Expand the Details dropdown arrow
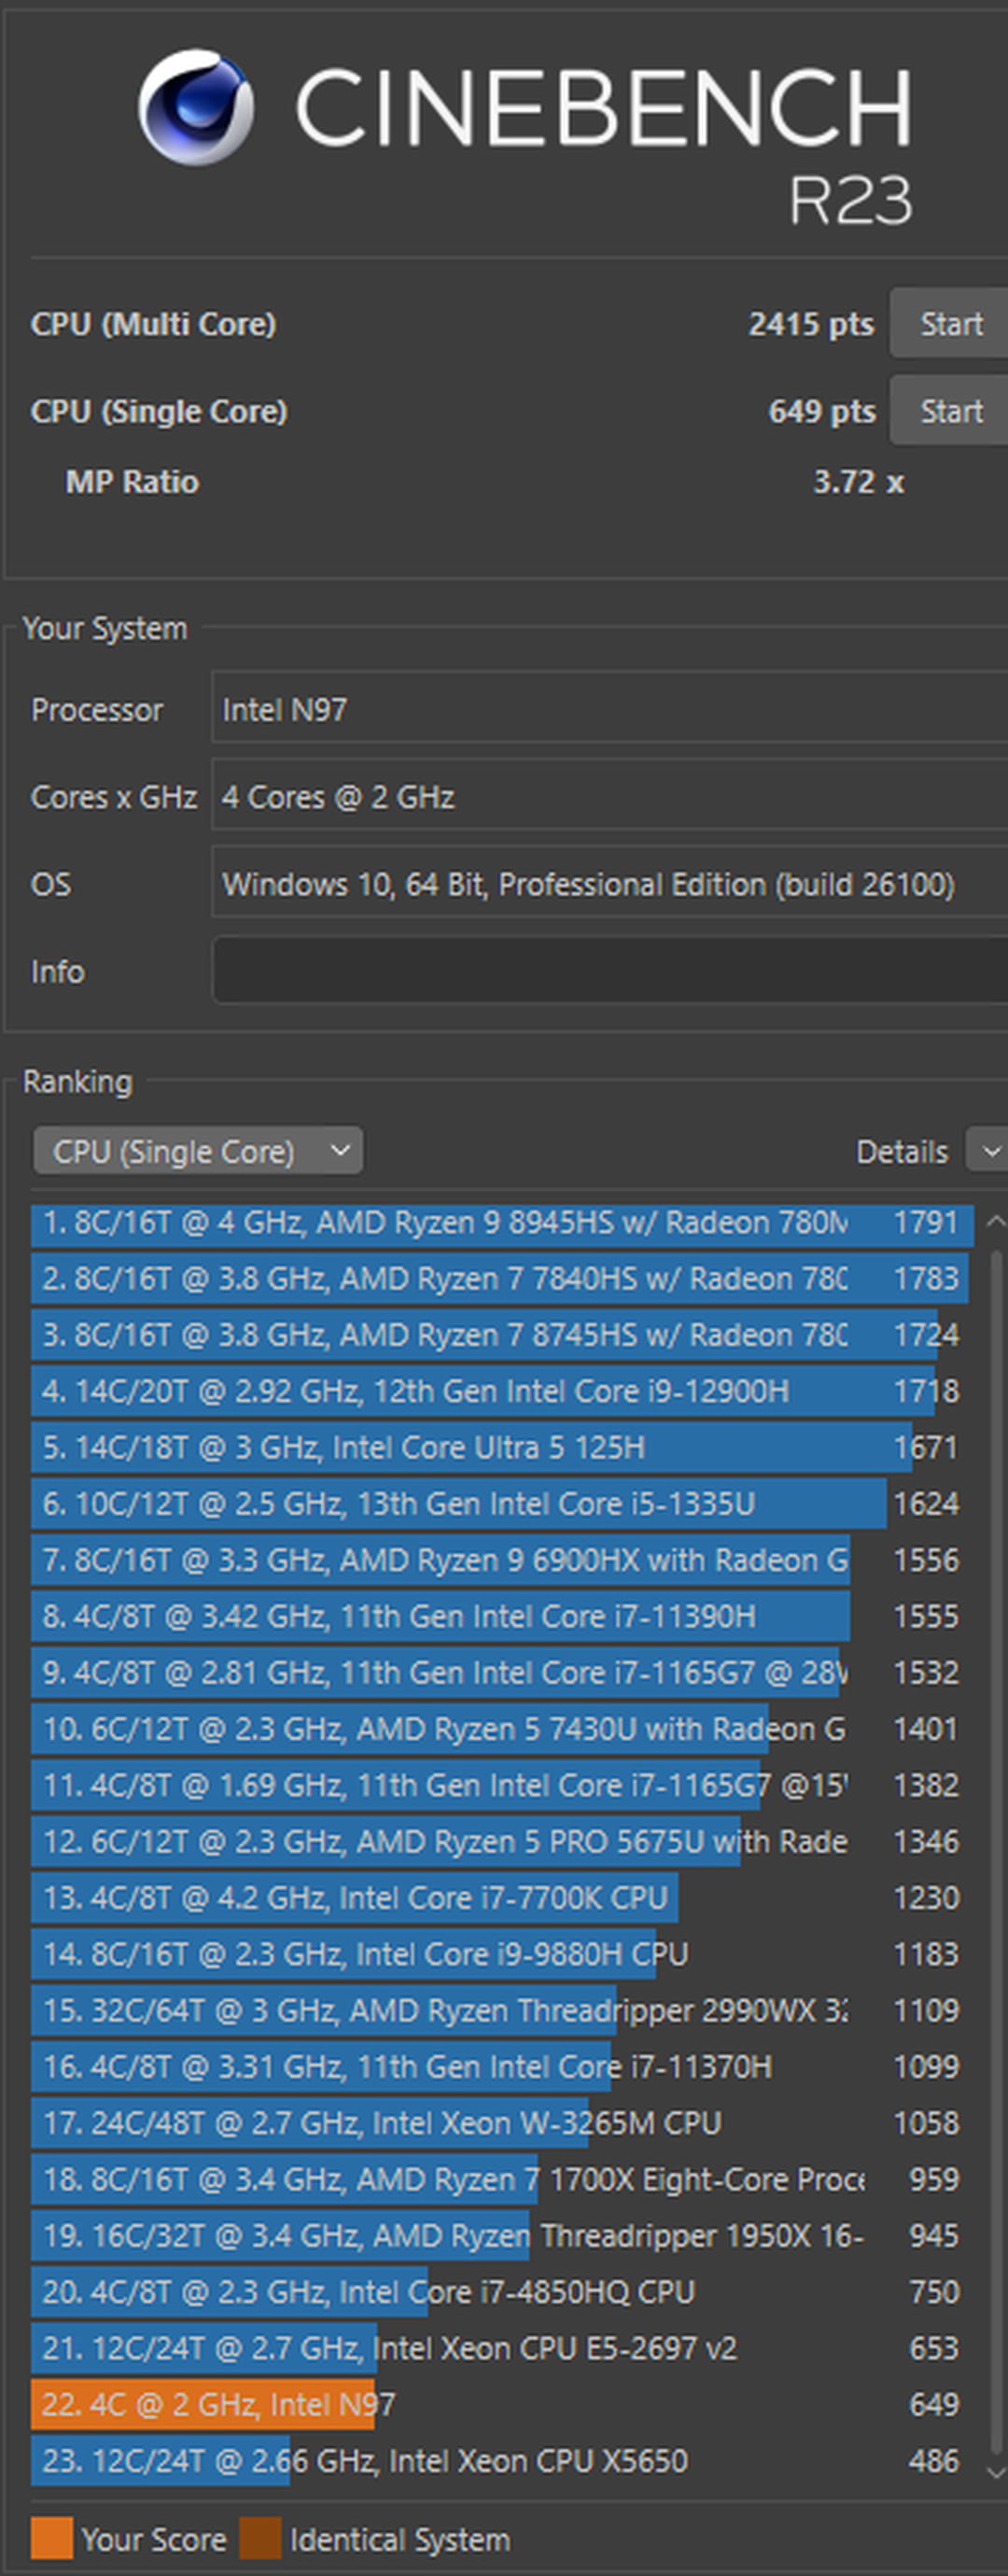The height and width of the screenshot is (2576, 1008). pyautogui.click(x=989, y=1151)
